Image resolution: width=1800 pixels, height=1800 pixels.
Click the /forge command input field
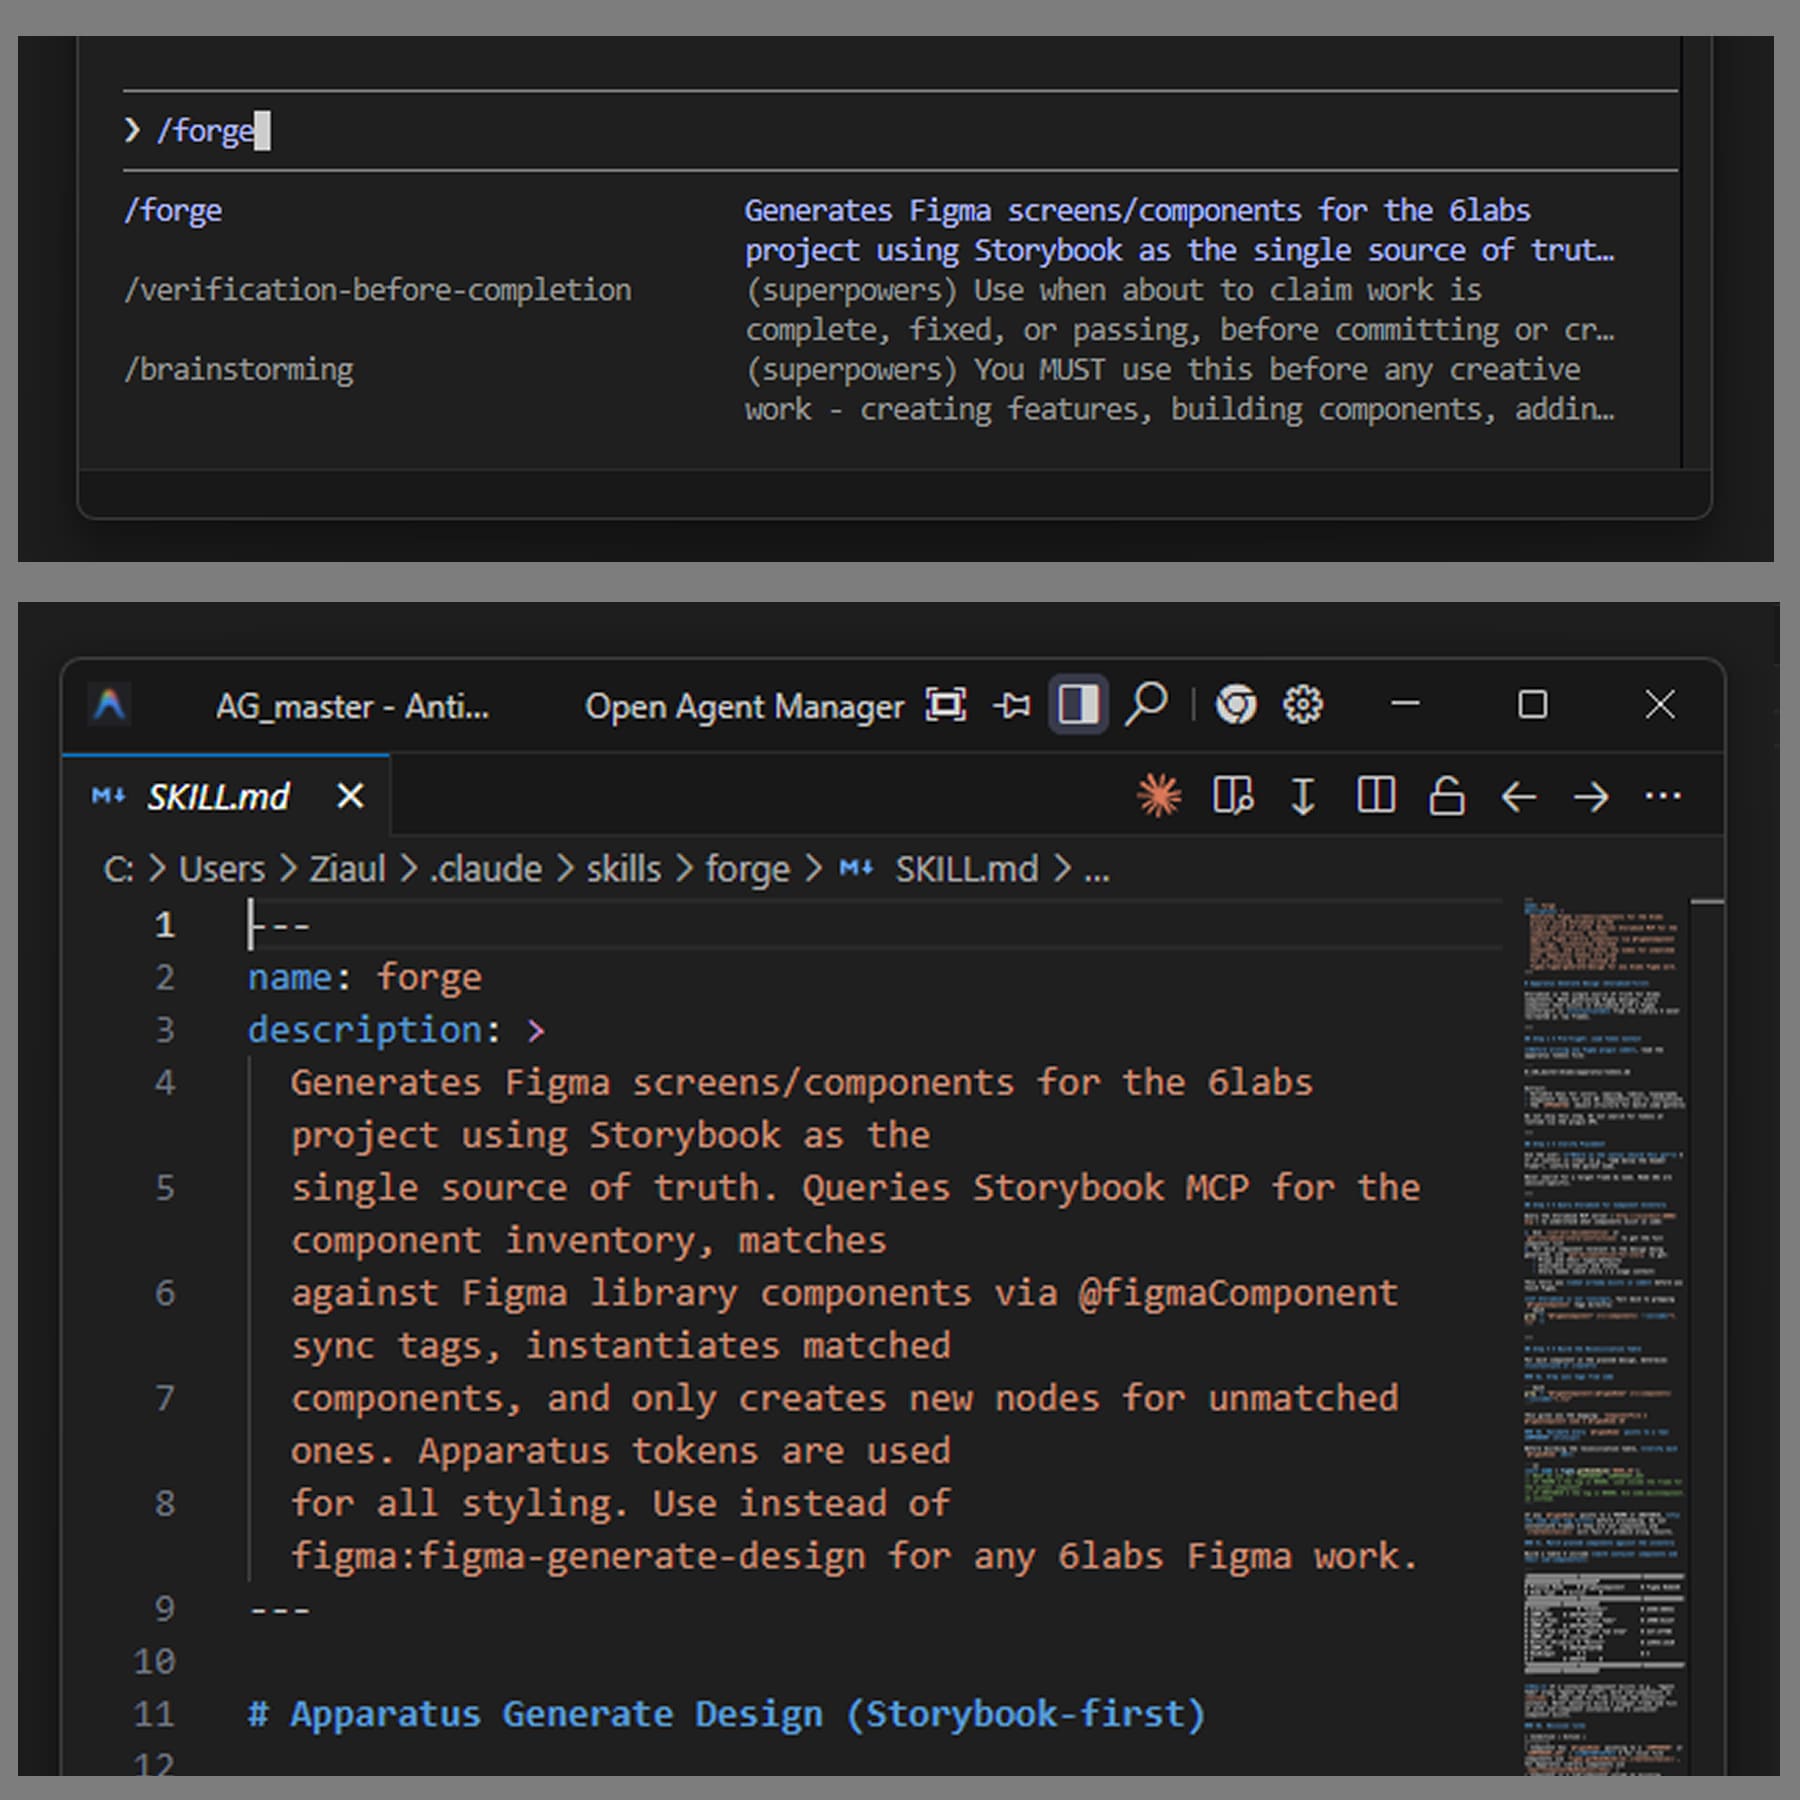tap(899, 131)
